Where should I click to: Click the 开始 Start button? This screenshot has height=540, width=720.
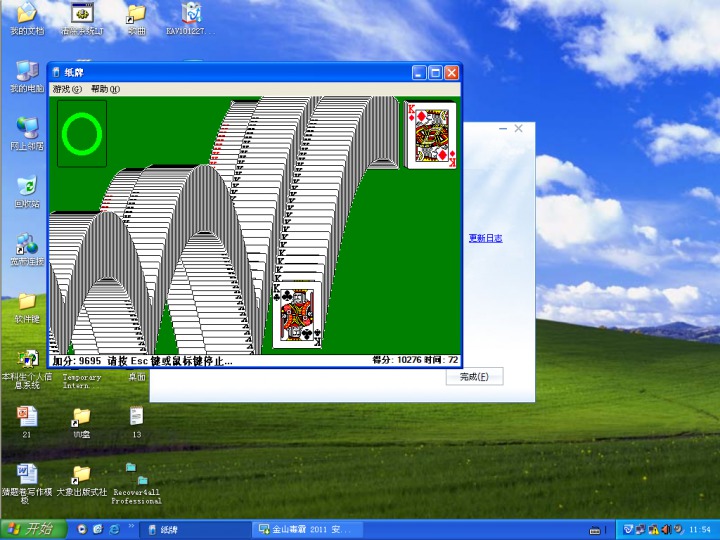(x=33, y=529)
